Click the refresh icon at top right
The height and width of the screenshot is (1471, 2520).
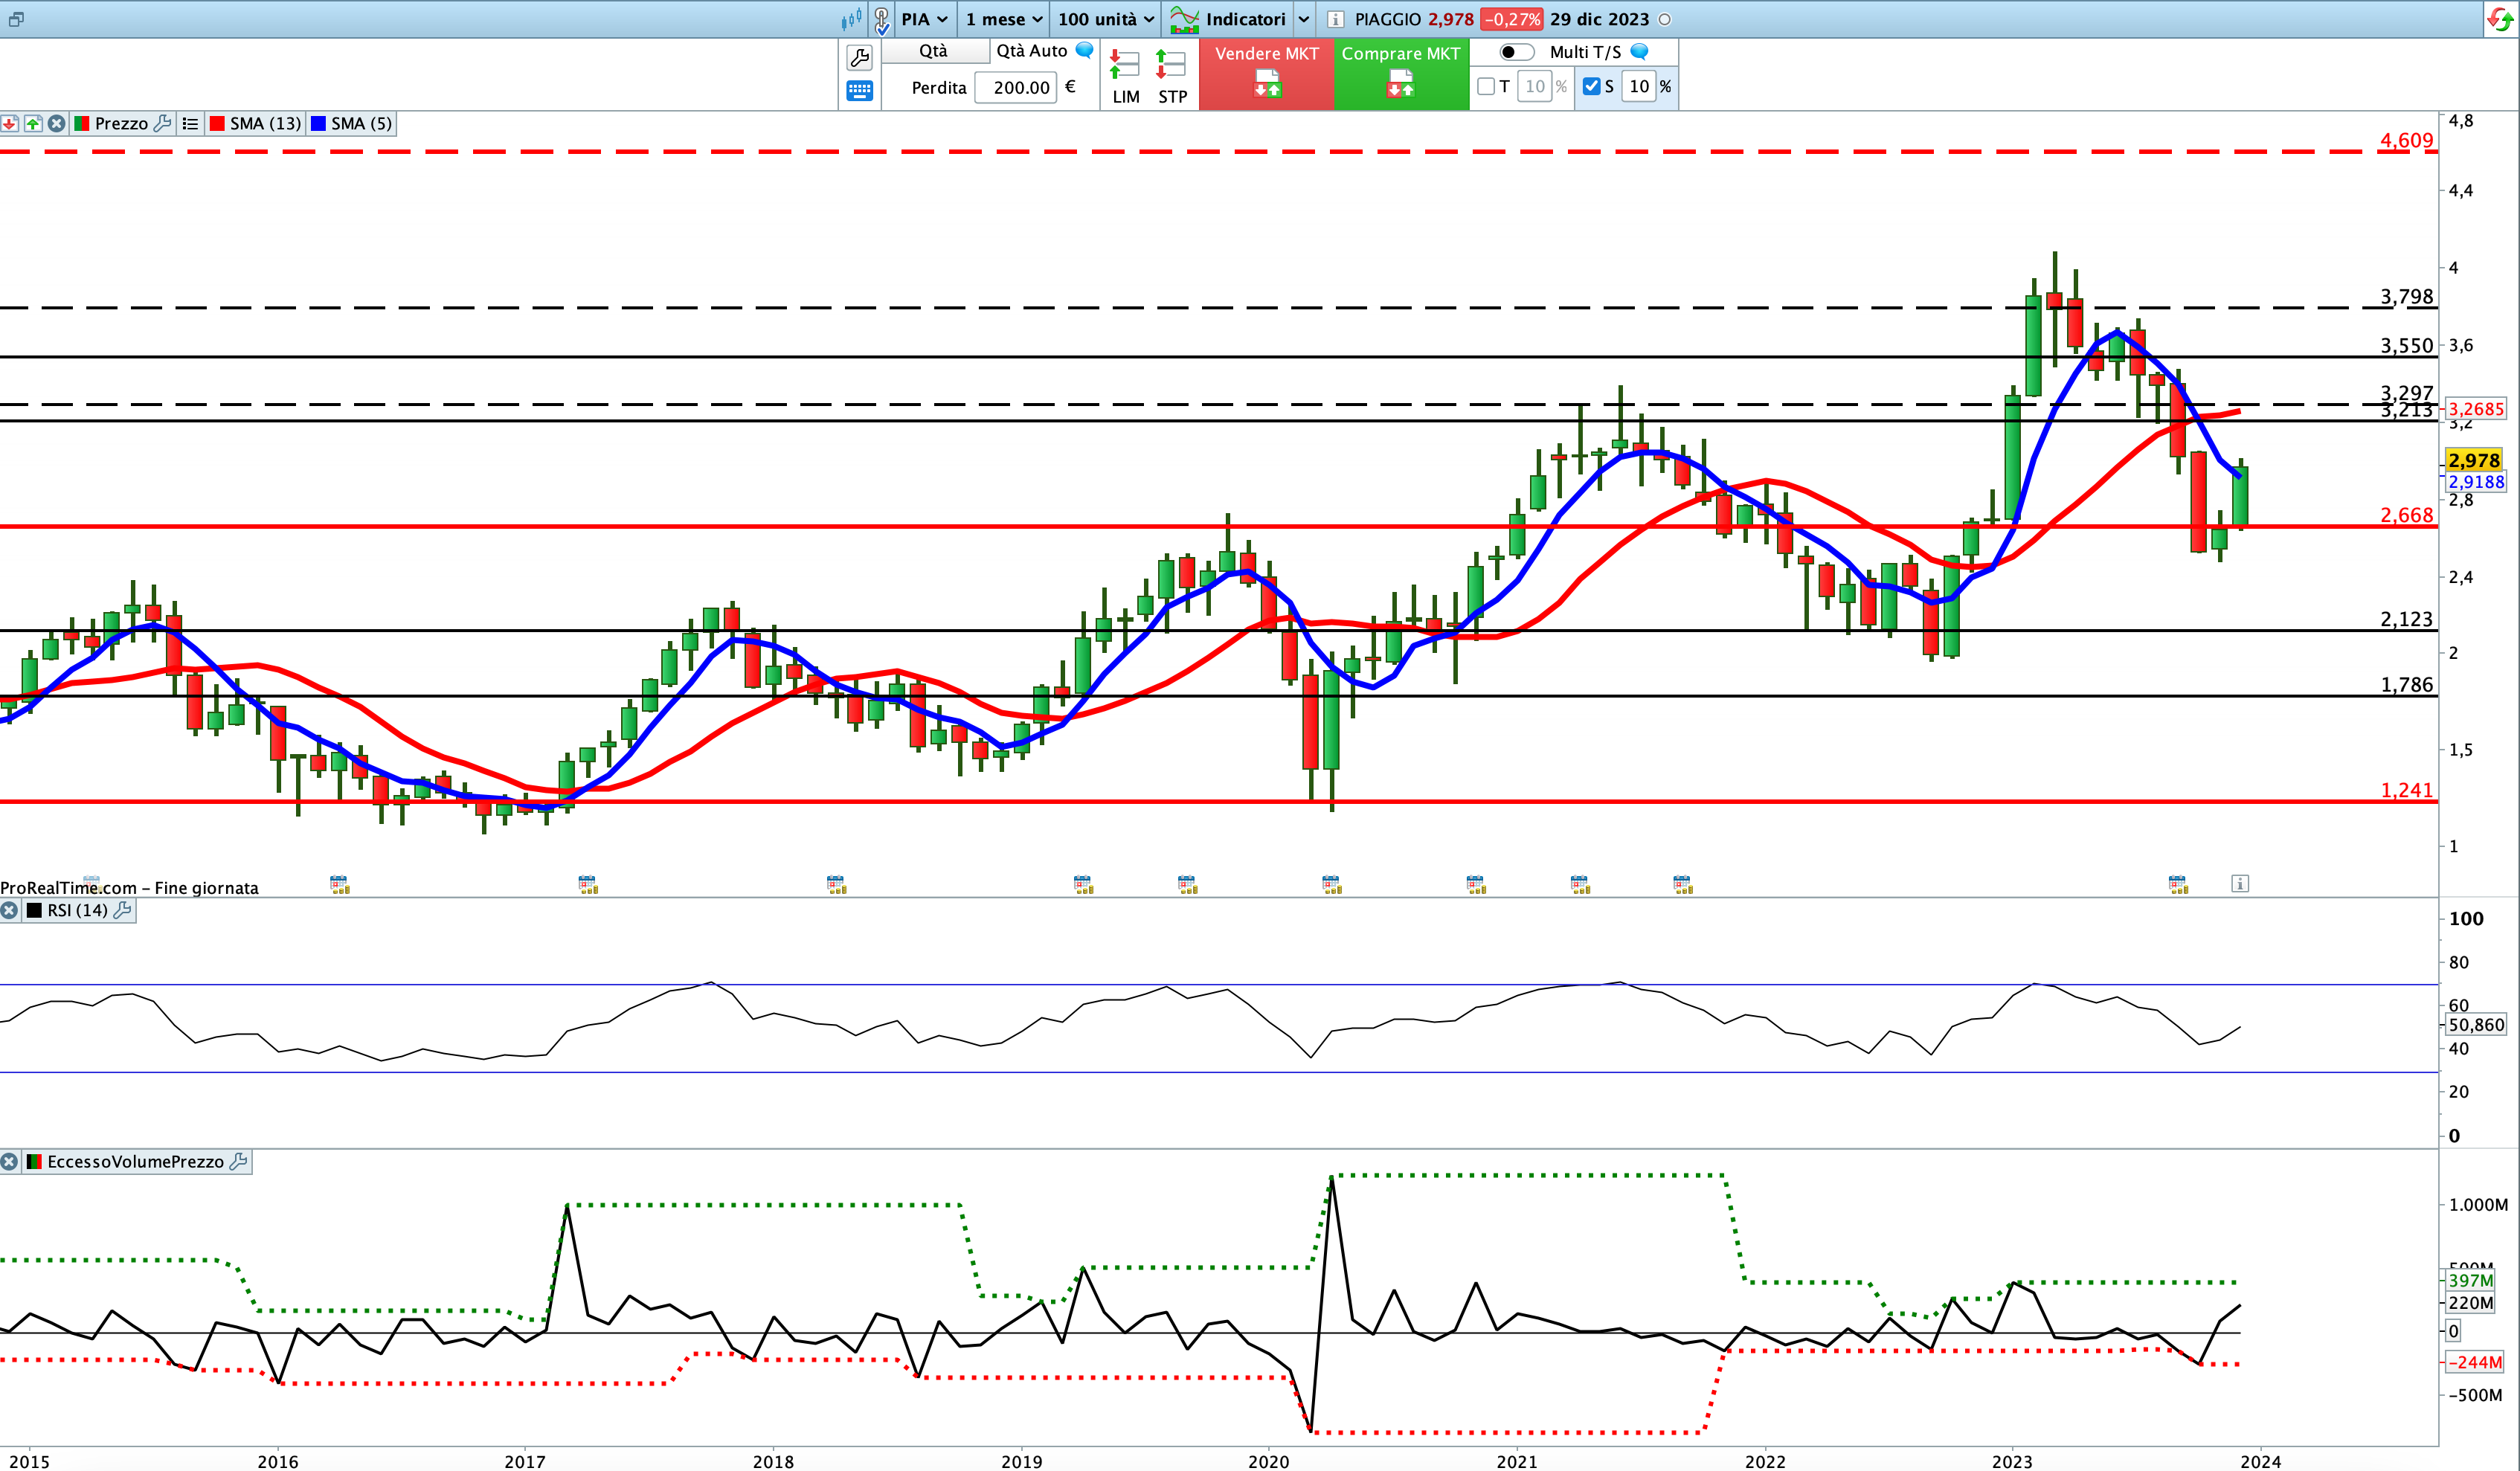tap(2499, 19)
